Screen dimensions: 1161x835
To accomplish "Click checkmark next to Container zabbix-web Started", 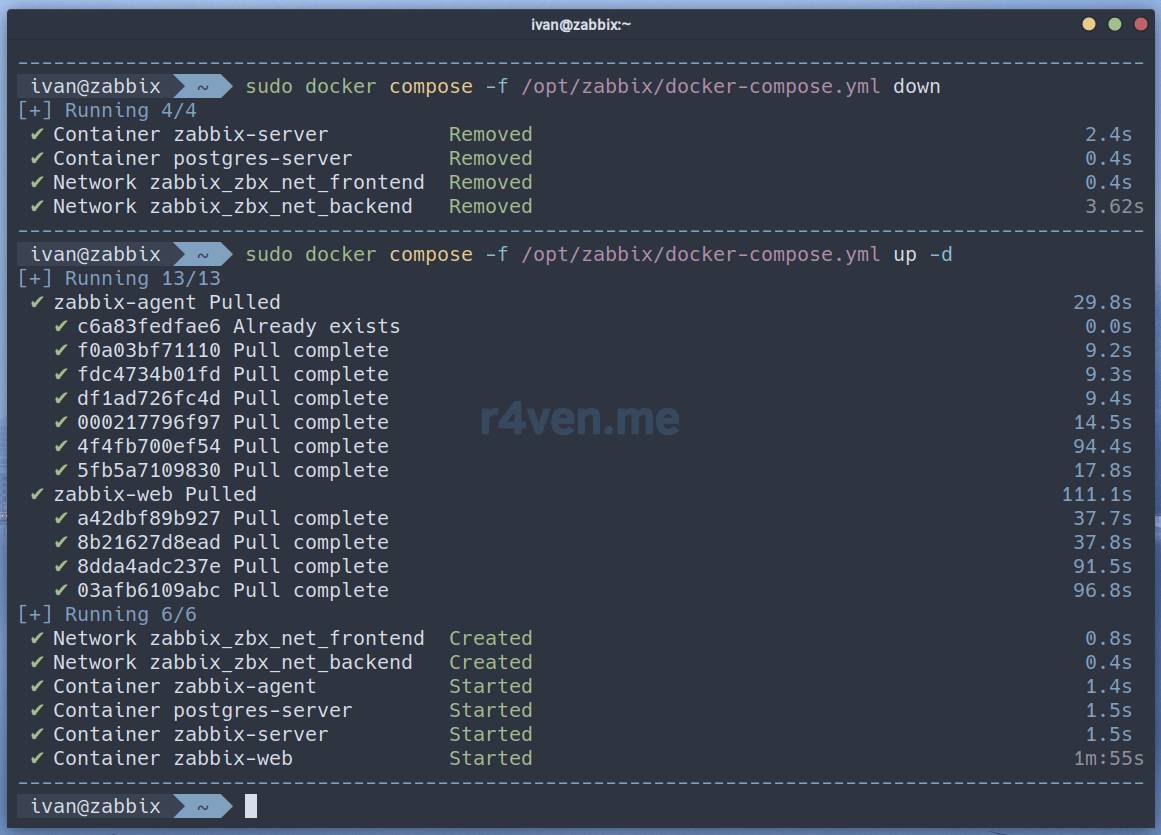I will pyautogui.click(x=38, y=758).
